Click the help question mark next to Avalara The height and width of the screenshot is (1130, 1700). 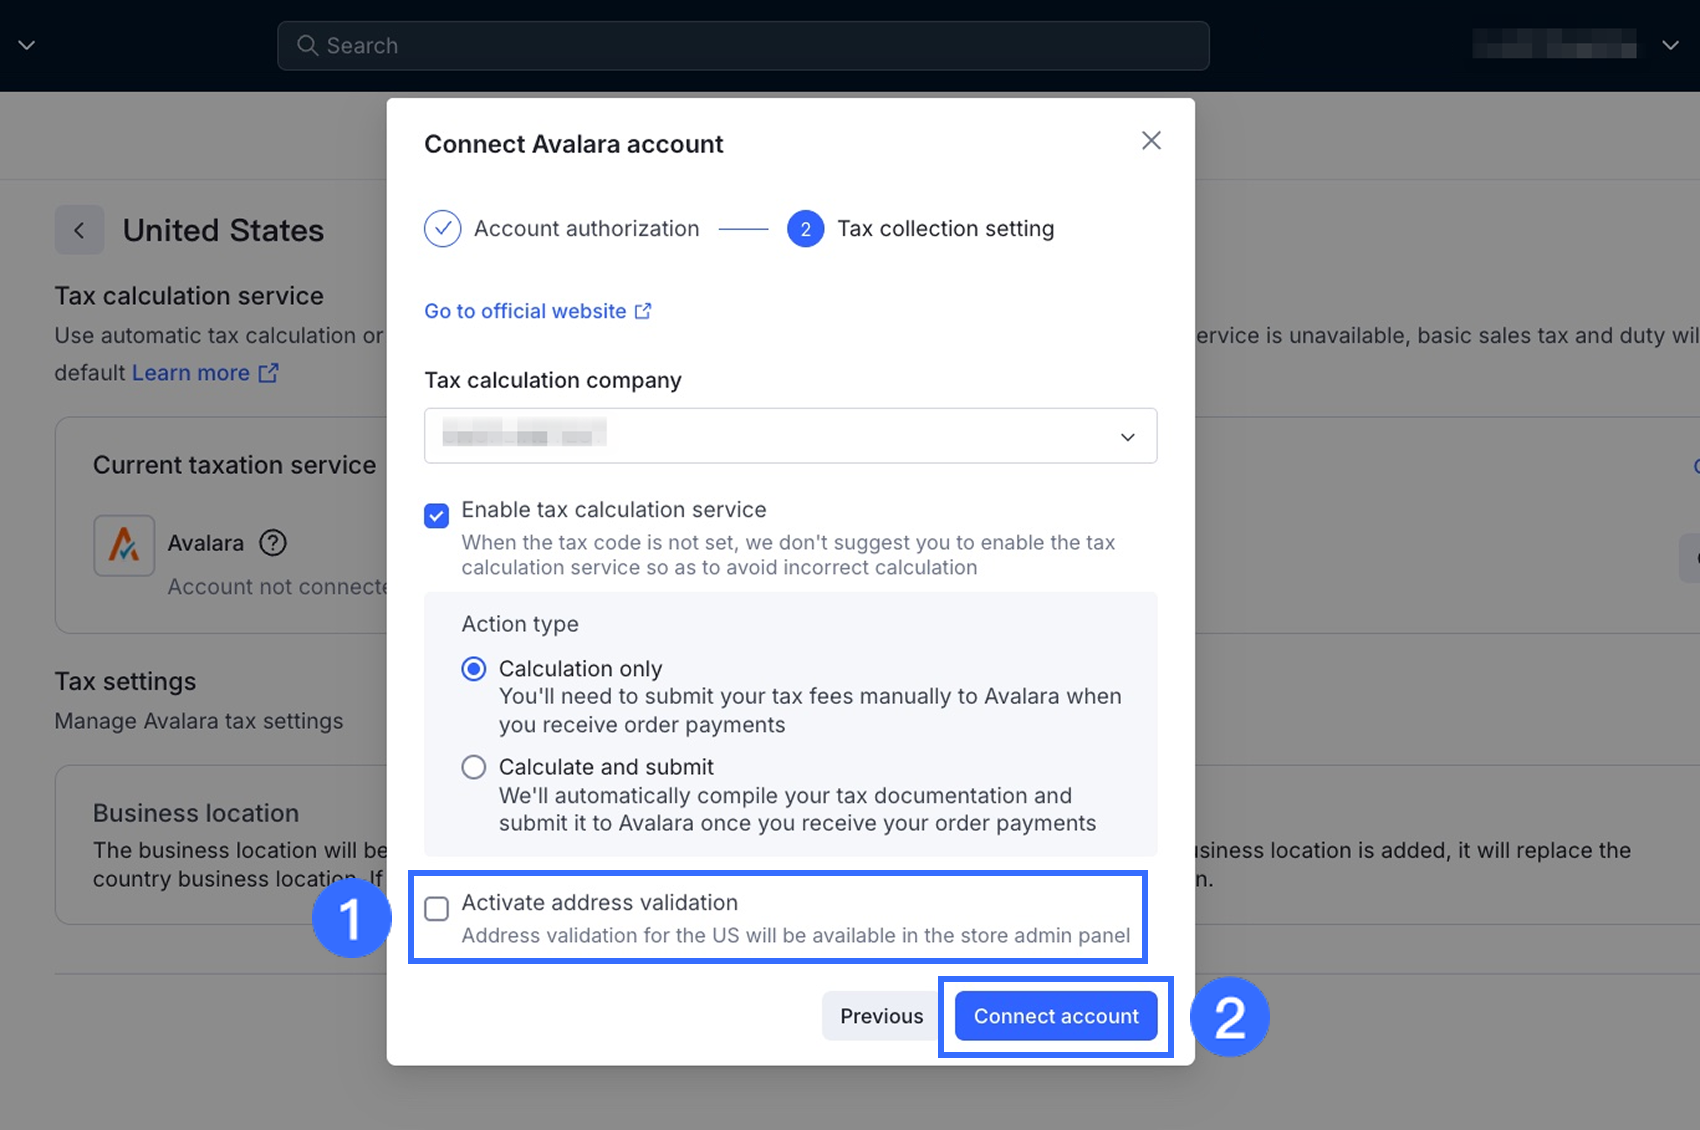(x=273, y=543)
